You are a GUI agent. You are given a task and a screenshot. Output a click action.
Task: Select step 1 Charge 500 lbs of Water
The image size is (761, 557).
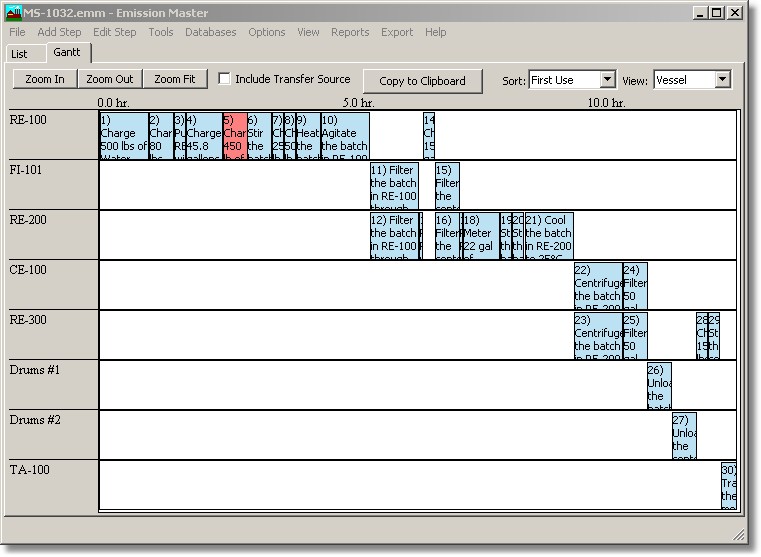[x=124, y=136]
